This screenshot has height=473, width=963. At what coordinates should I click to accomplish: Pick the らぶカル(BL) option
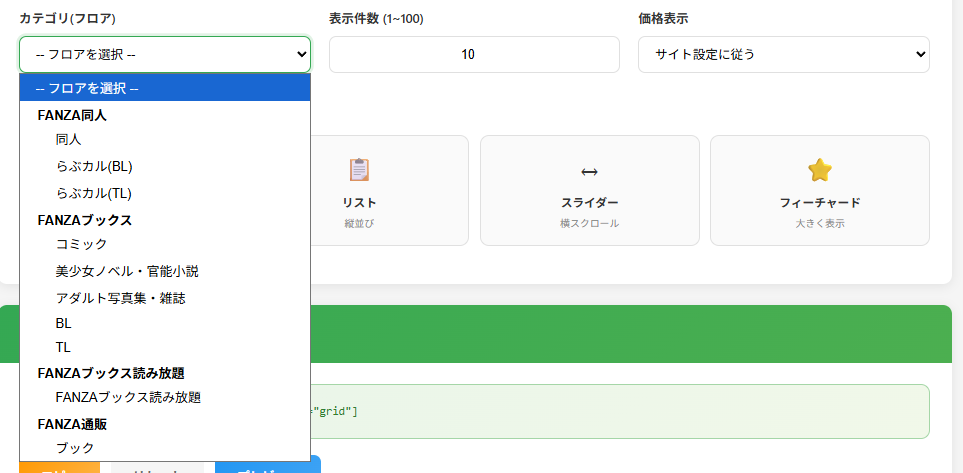[x=94, y=166]
